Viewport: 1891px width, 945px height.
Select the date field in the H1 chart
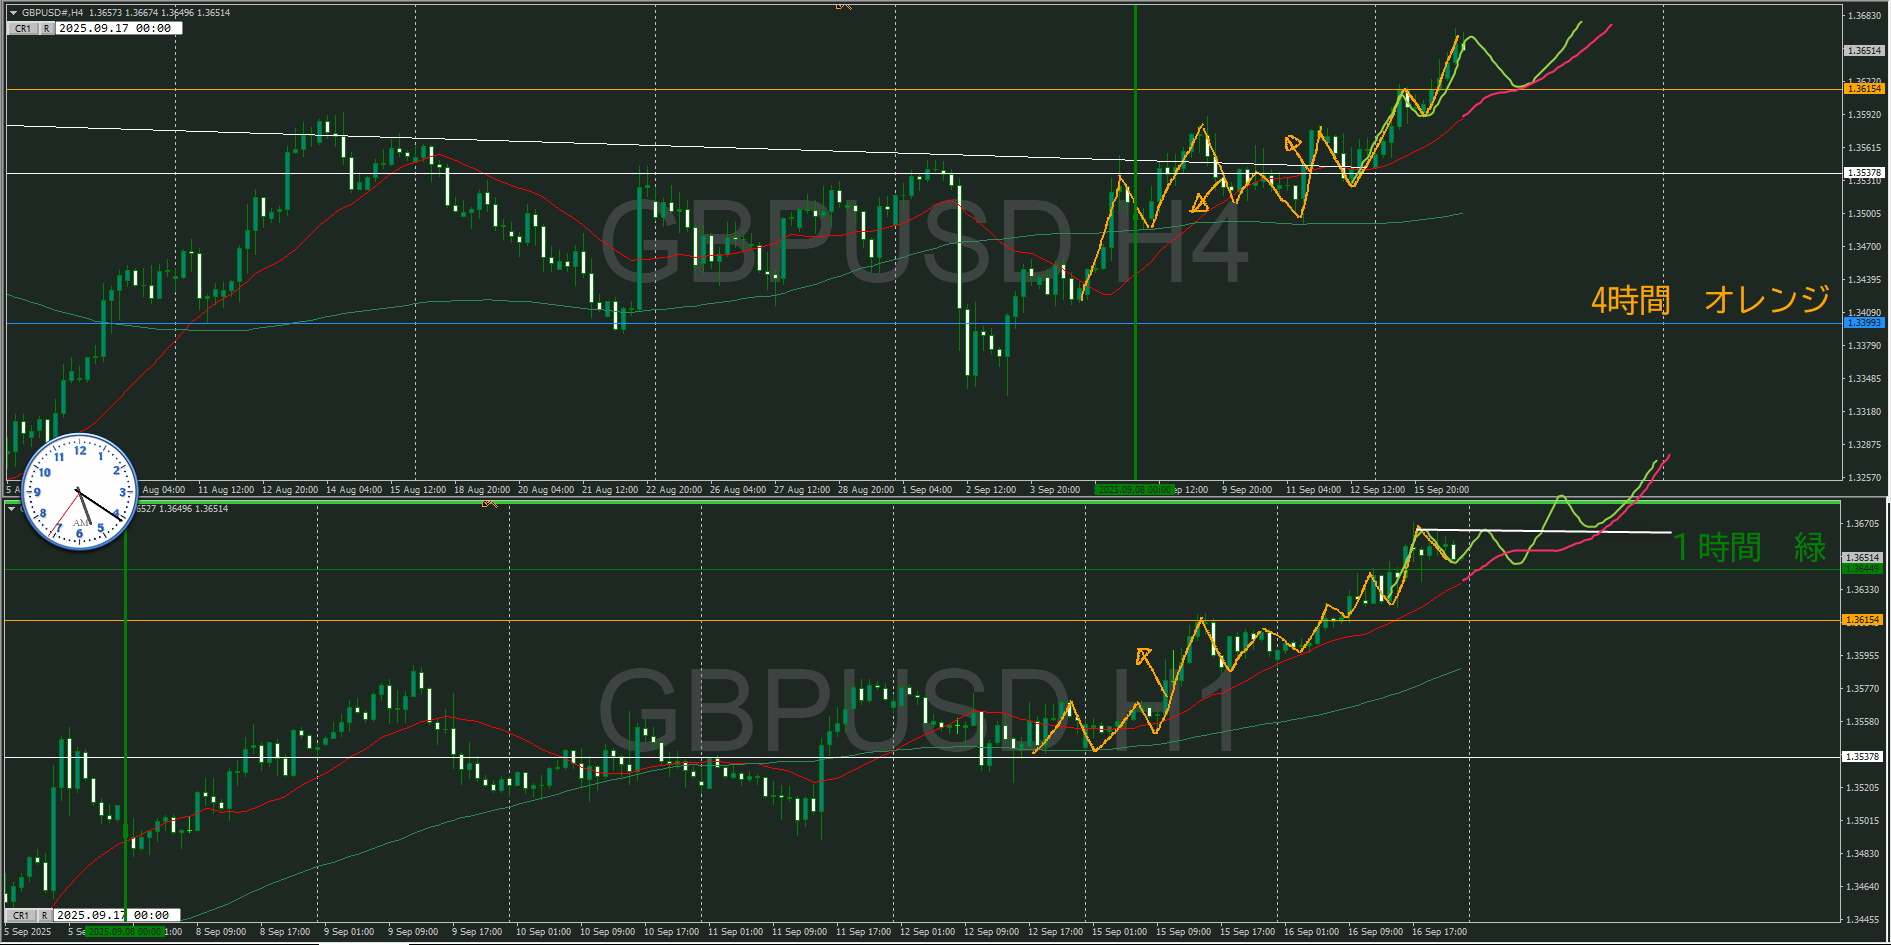click(117, 915)
